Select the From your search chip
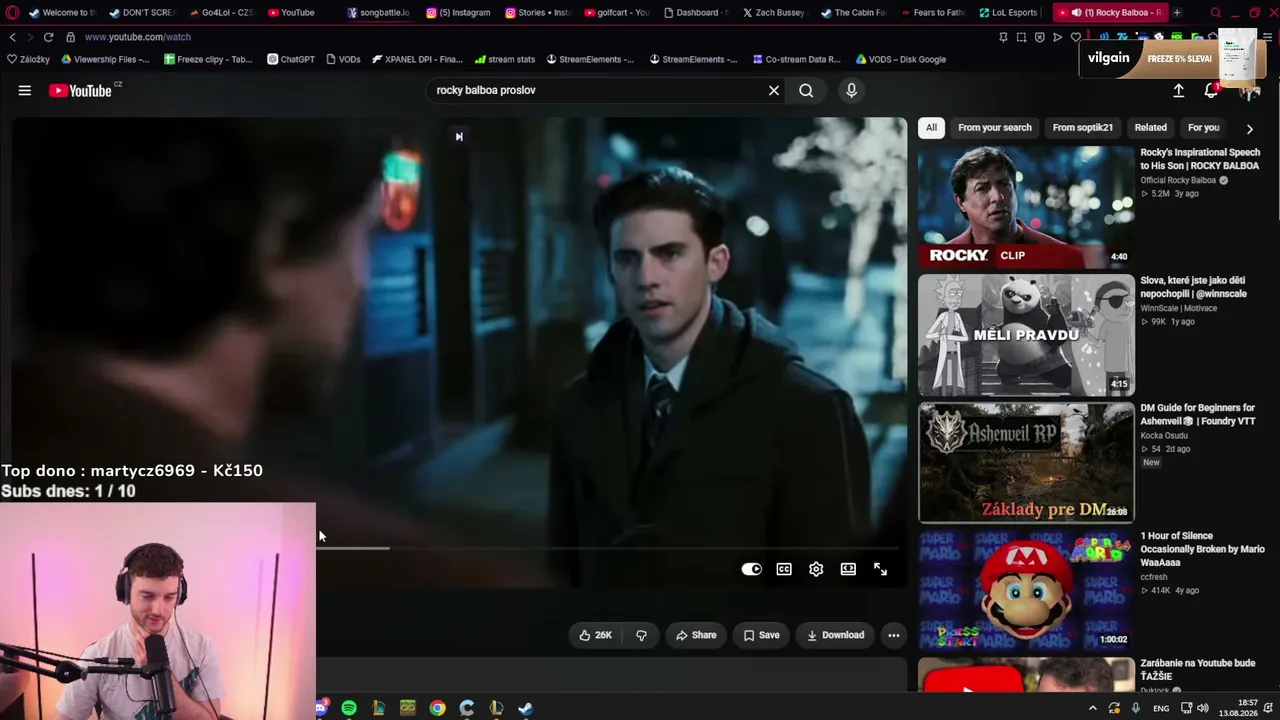The height and width of the screenshot is (720, 1280). click(994, 128)
